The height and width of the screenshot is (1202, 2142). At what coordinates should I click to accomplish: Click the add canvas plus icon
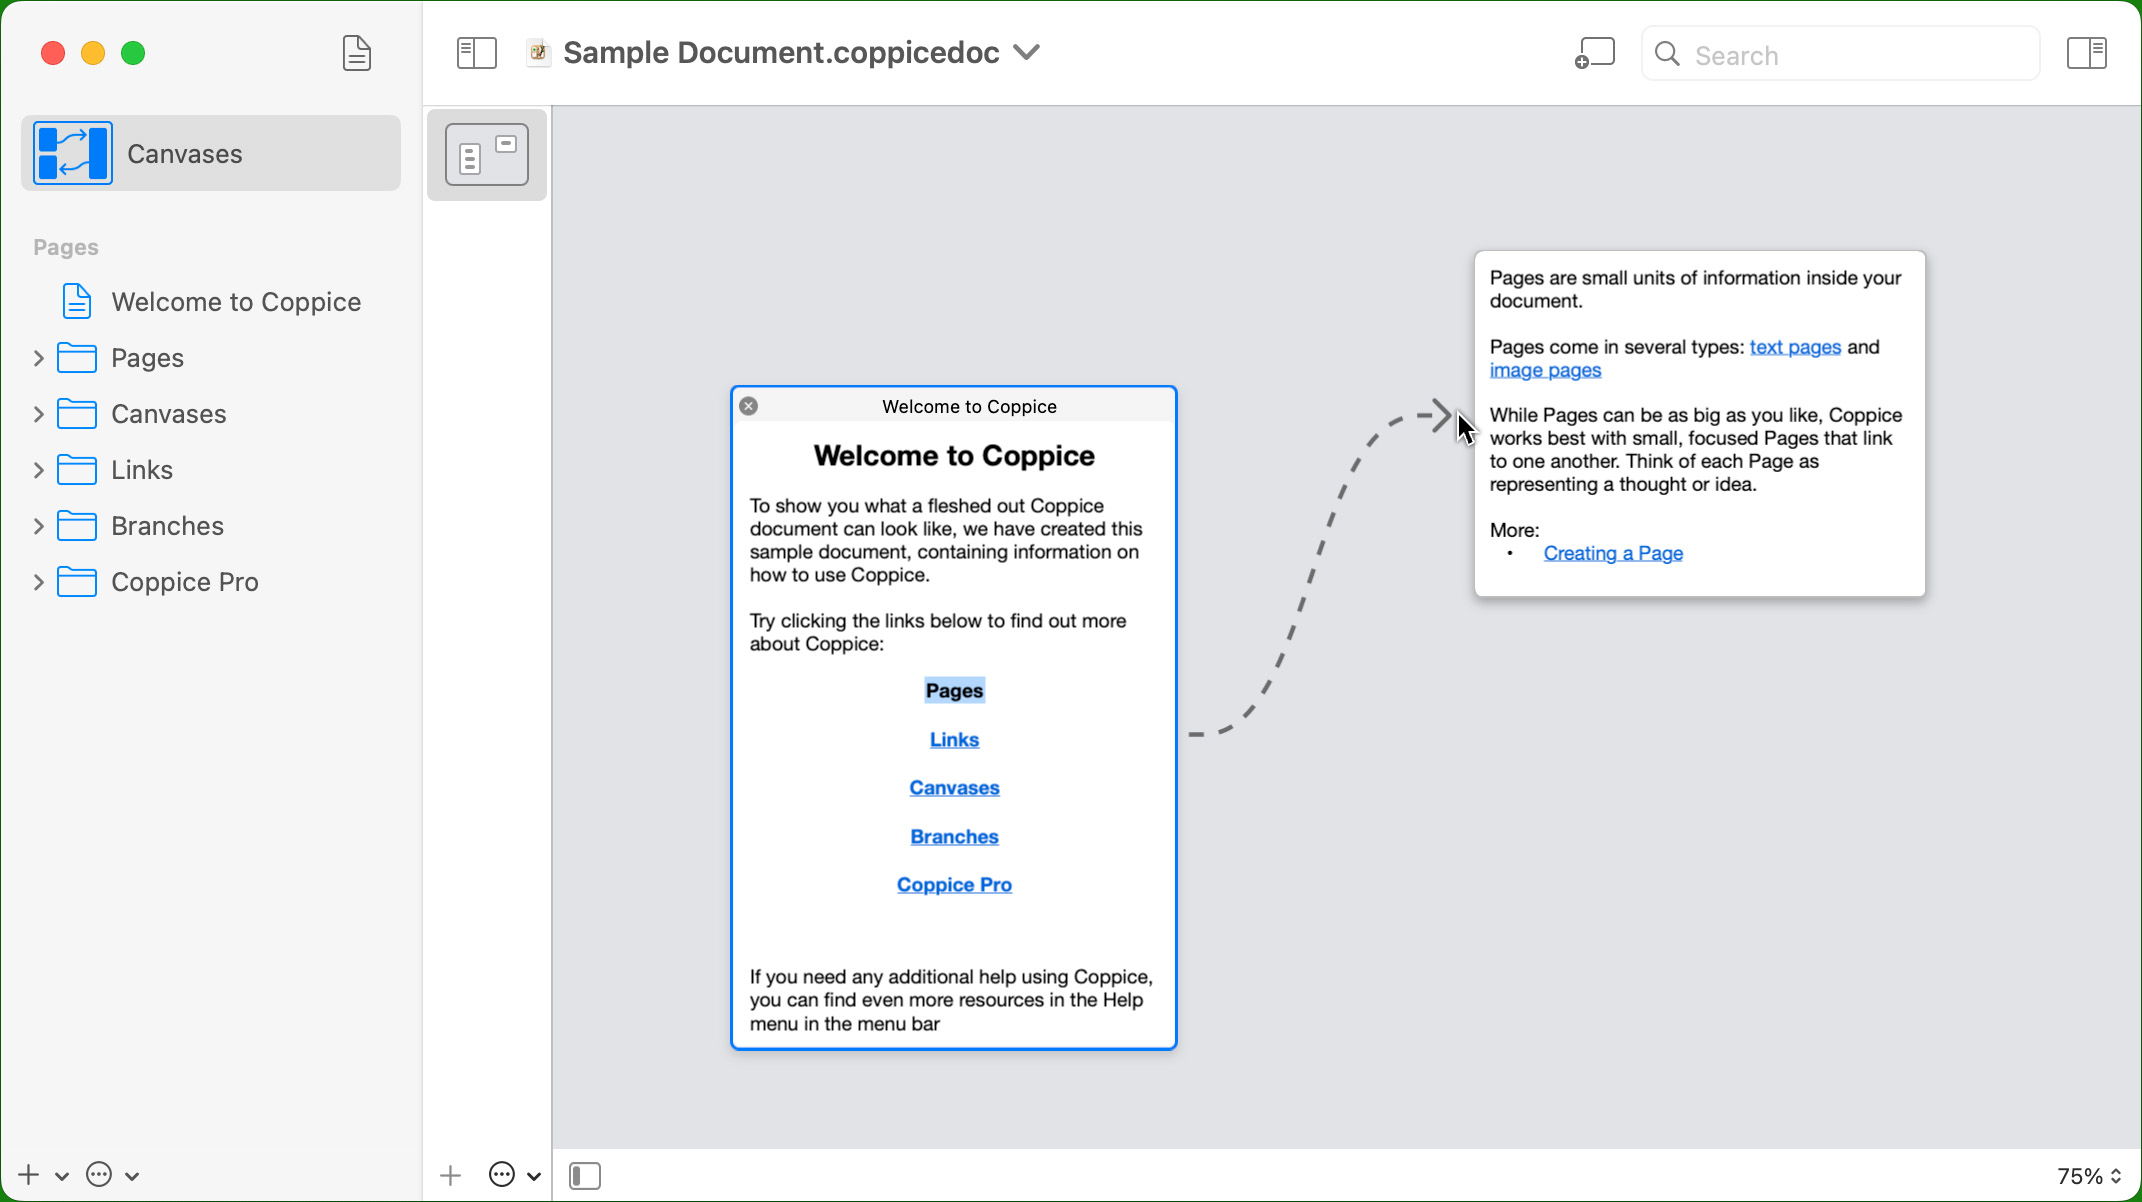click(450, 1175)
